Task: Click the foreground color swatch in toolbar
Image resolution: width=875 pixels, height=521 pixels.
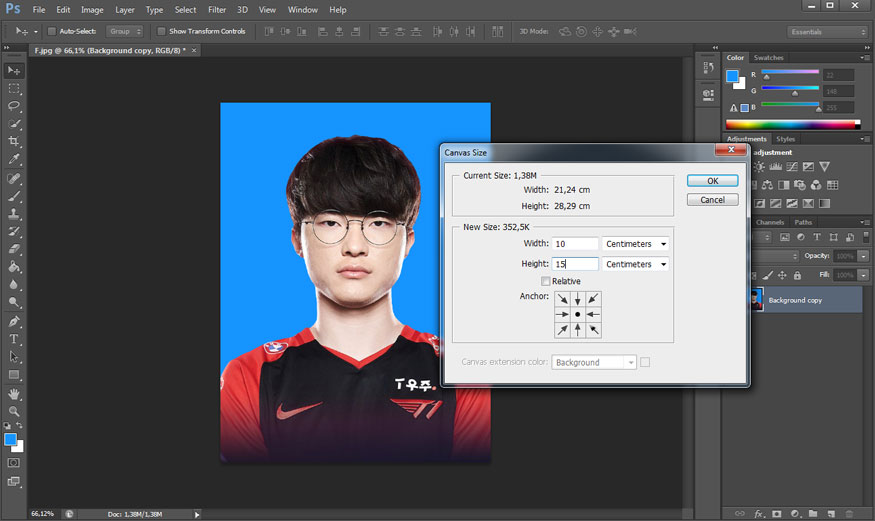Action: (10, 440)
